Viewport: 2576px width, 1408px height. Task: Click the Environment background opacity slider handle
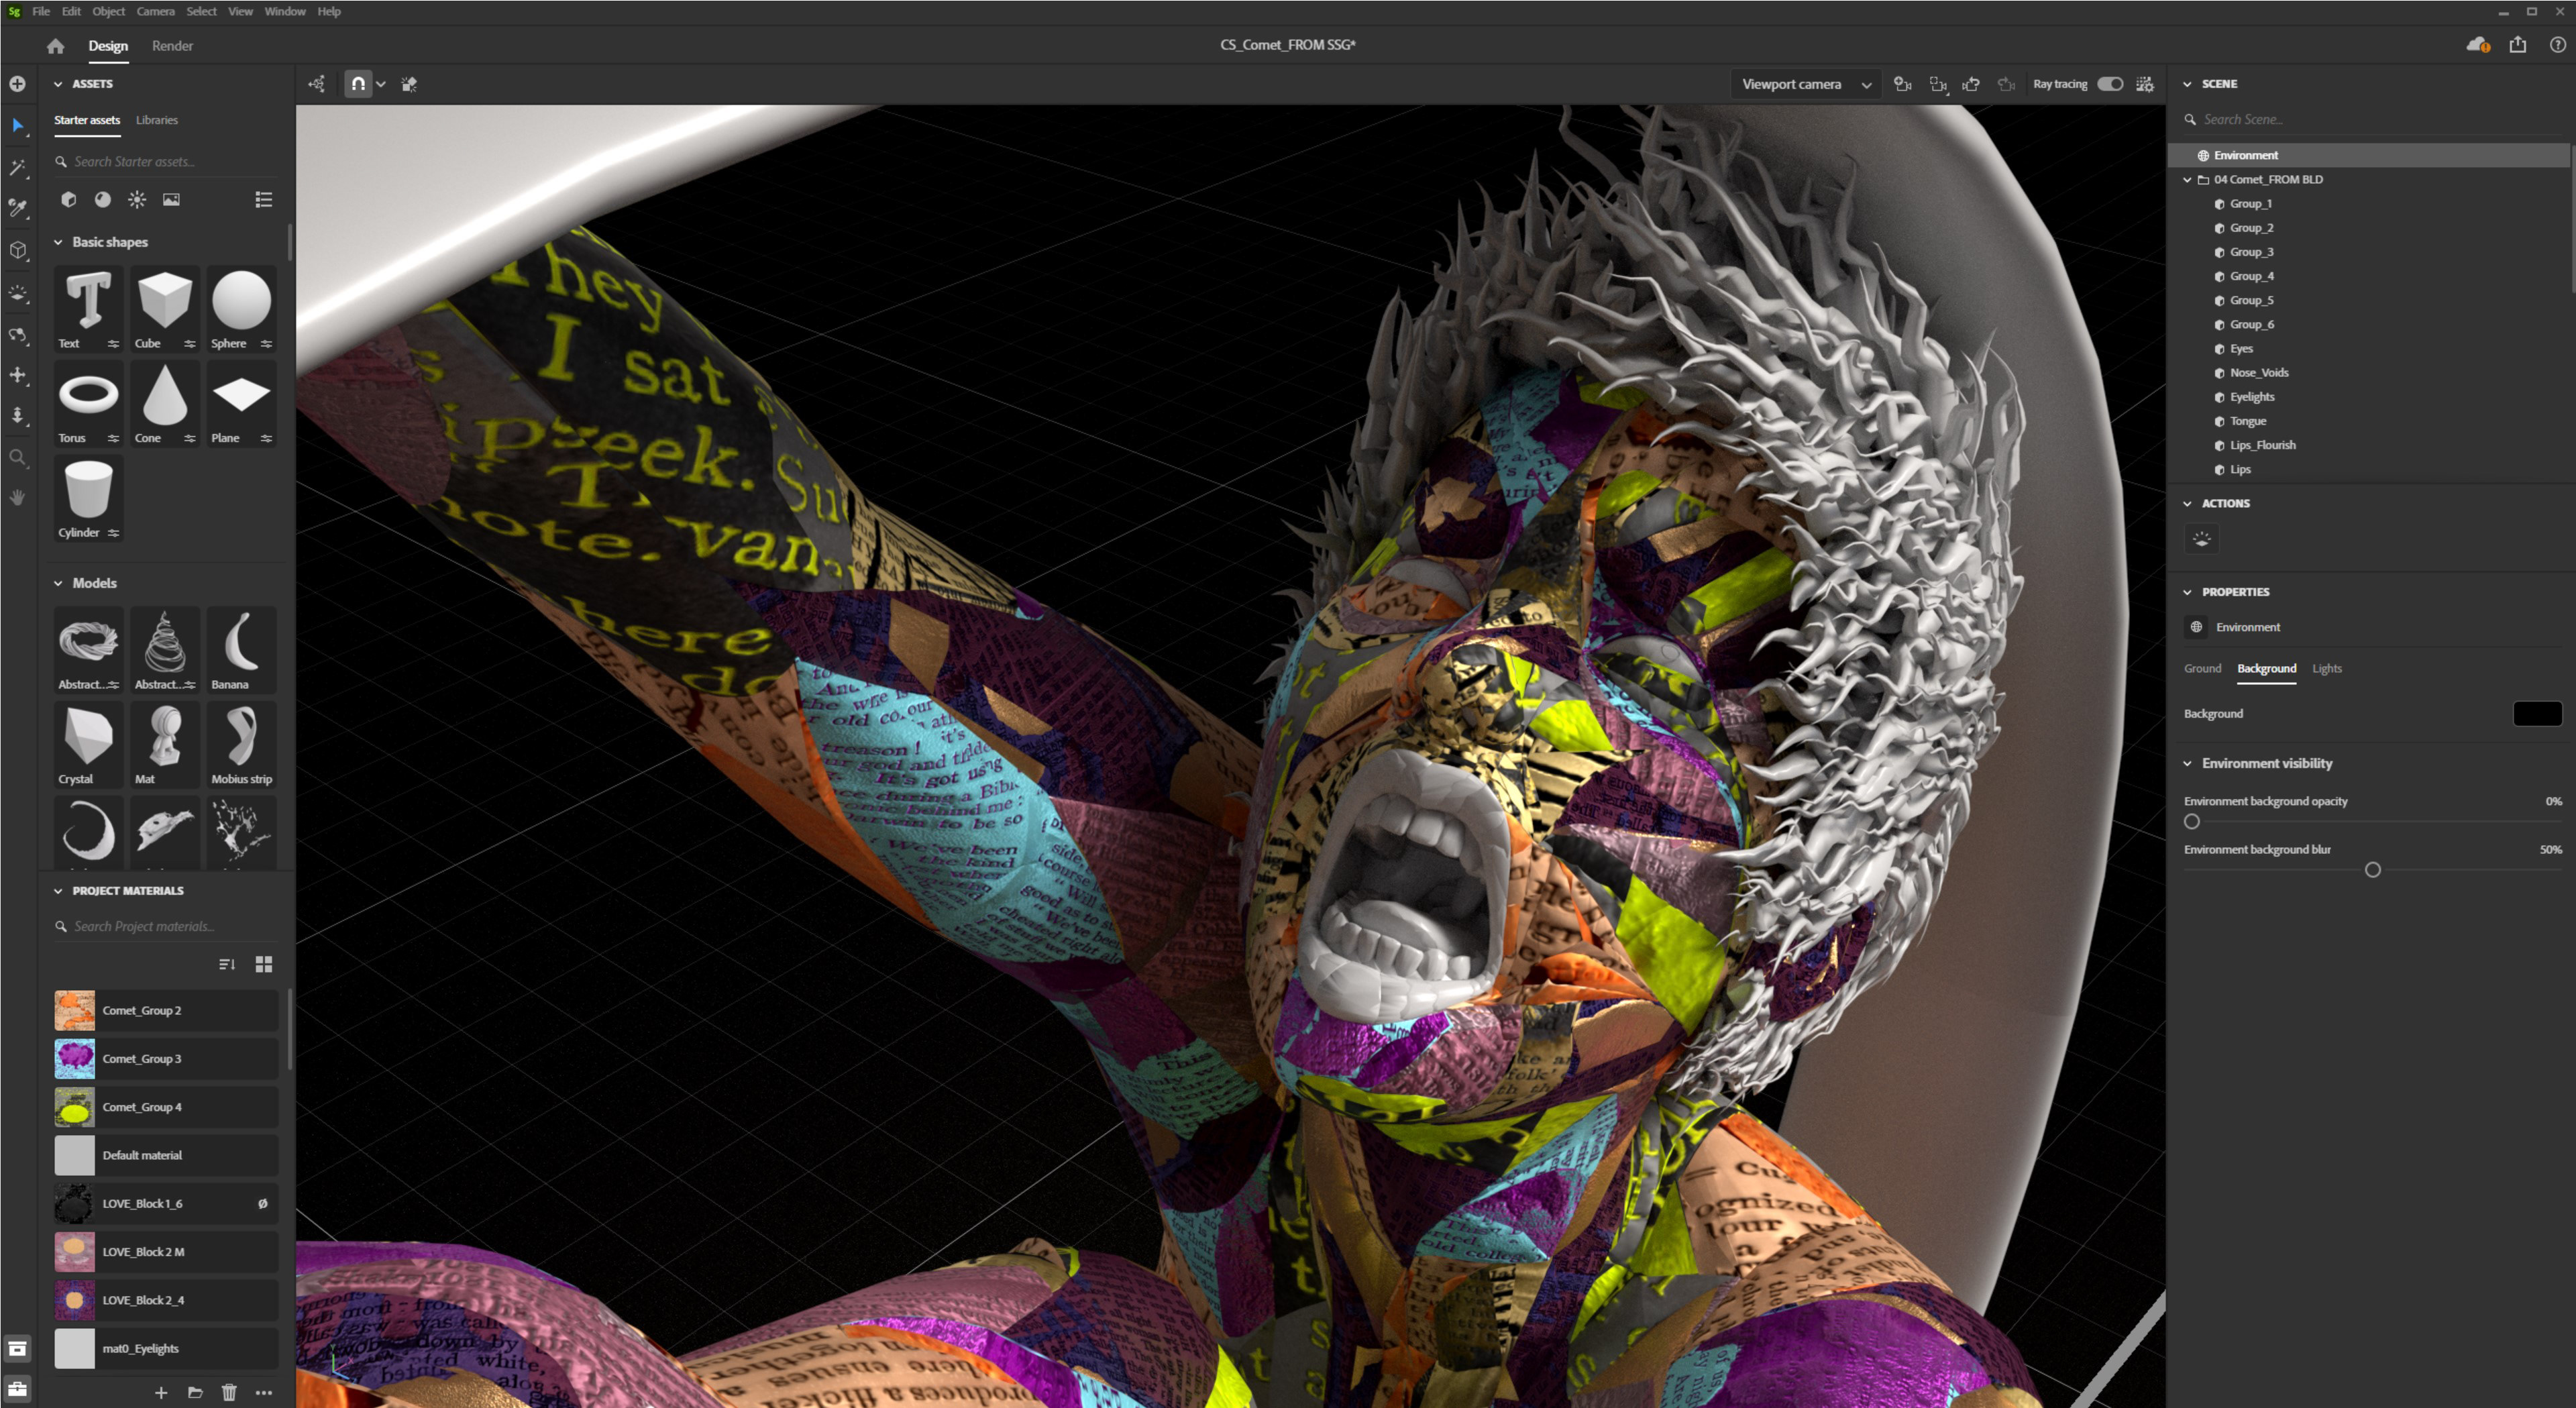tap(2191, 822)
